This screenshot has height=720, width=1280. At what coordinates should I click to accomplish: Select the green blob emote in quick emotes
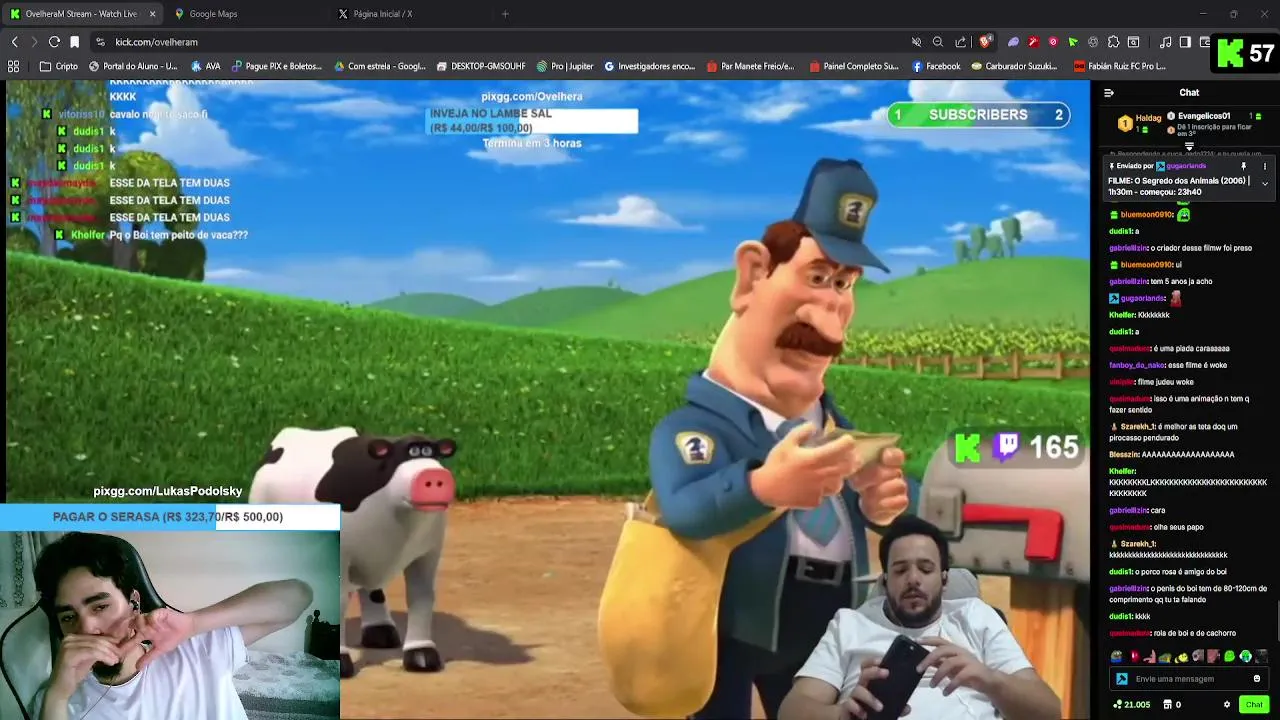click(1230, 657)
